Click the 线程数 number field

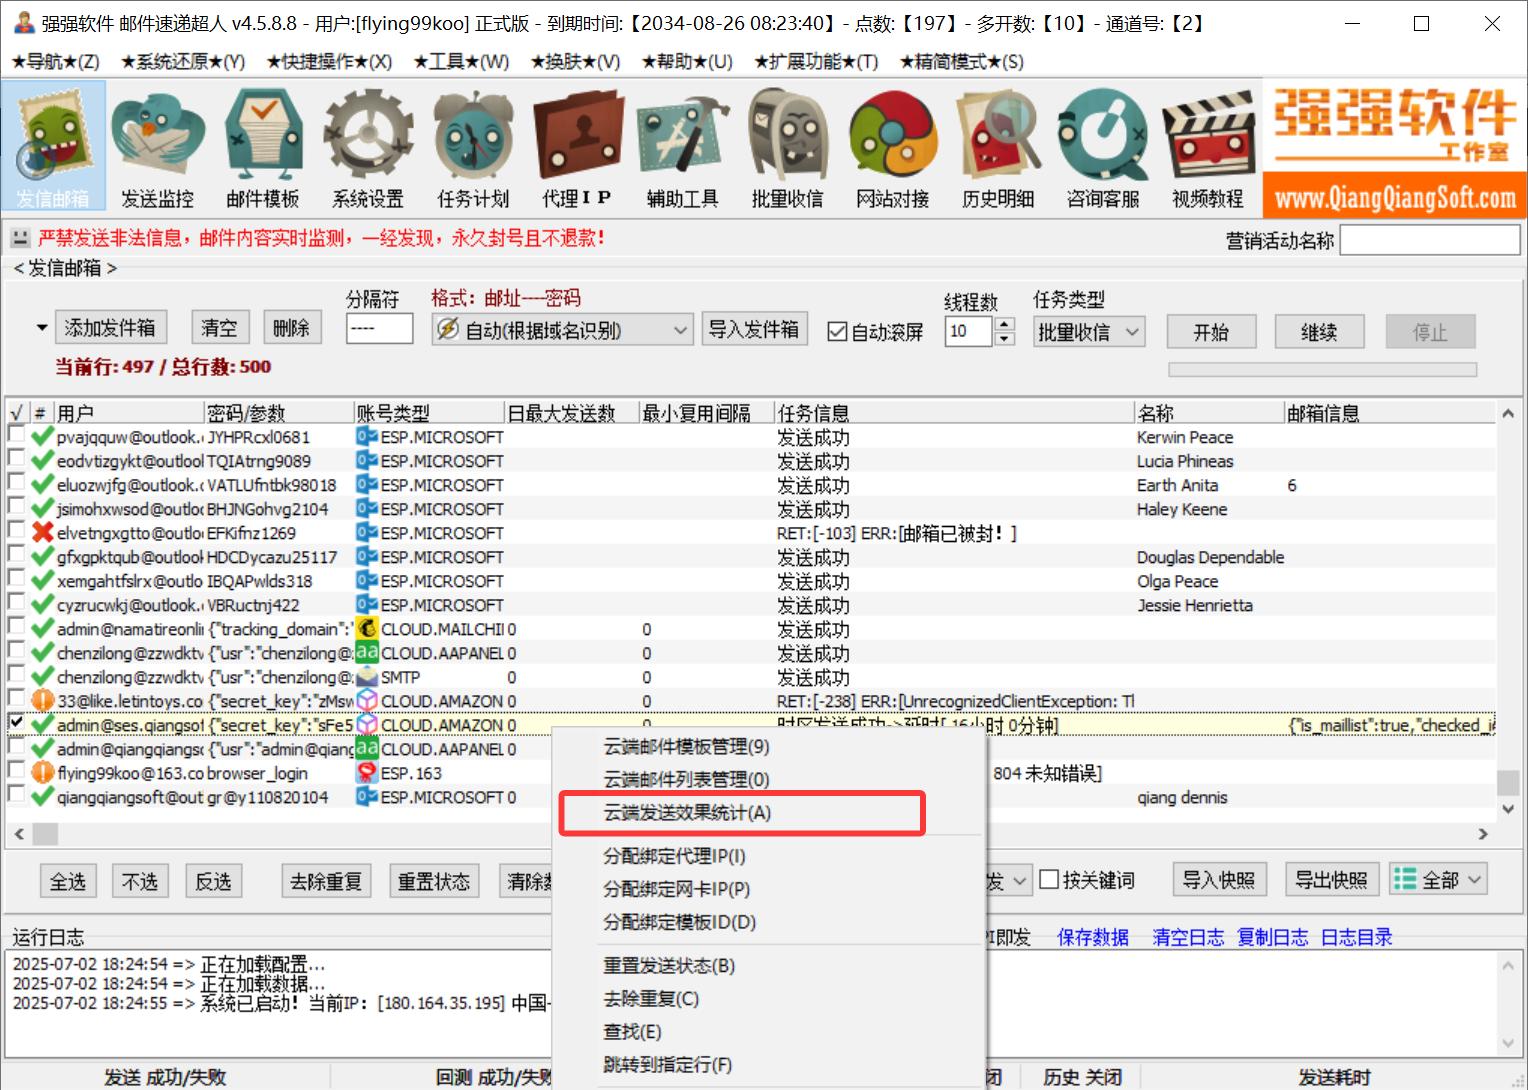click(968, 332)
